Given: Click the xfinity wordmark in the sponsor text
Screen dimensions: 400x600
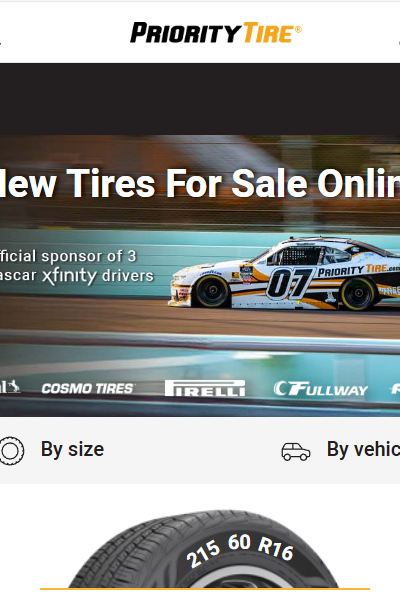Looking at the screenshot, I should point(69,276).
